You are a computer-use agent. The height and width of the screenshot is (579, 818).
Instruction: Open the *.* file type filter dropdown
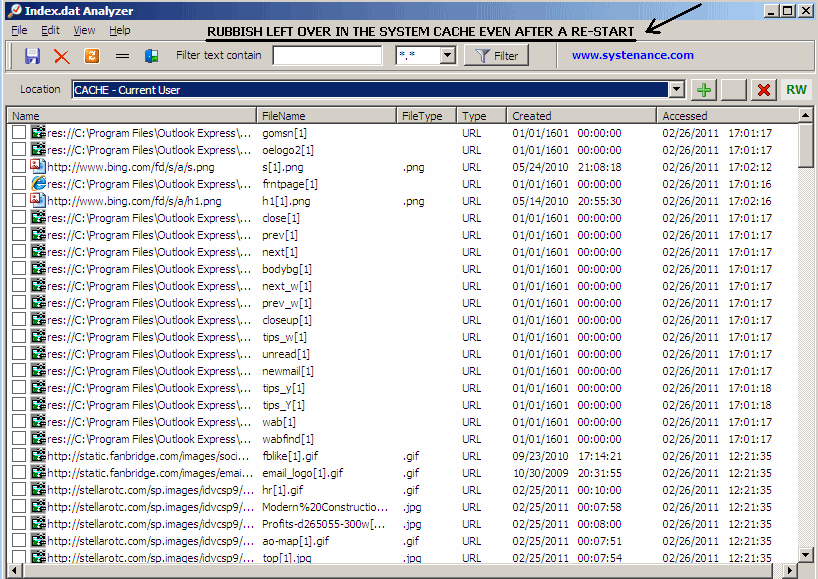pyautogui.click(x=447, y=56)
